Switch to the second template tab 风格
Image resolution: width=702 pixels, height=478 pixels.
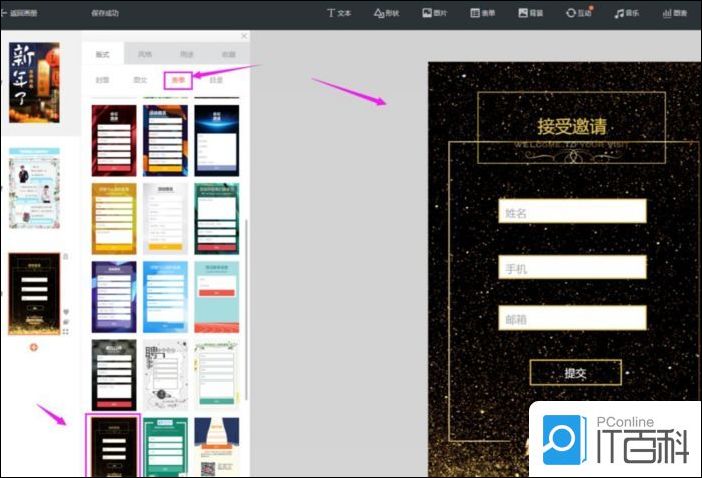pos(145,54)
